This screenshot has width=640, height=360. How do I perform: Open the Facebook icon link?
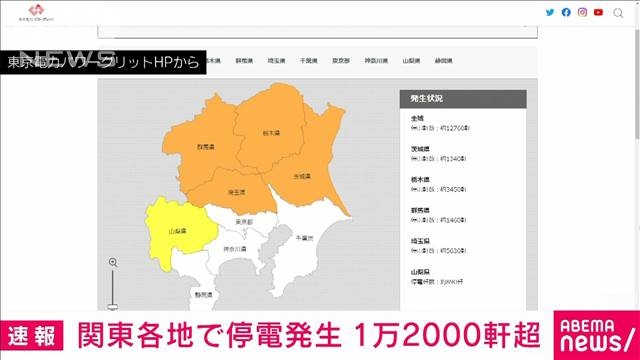coord(566,12)
